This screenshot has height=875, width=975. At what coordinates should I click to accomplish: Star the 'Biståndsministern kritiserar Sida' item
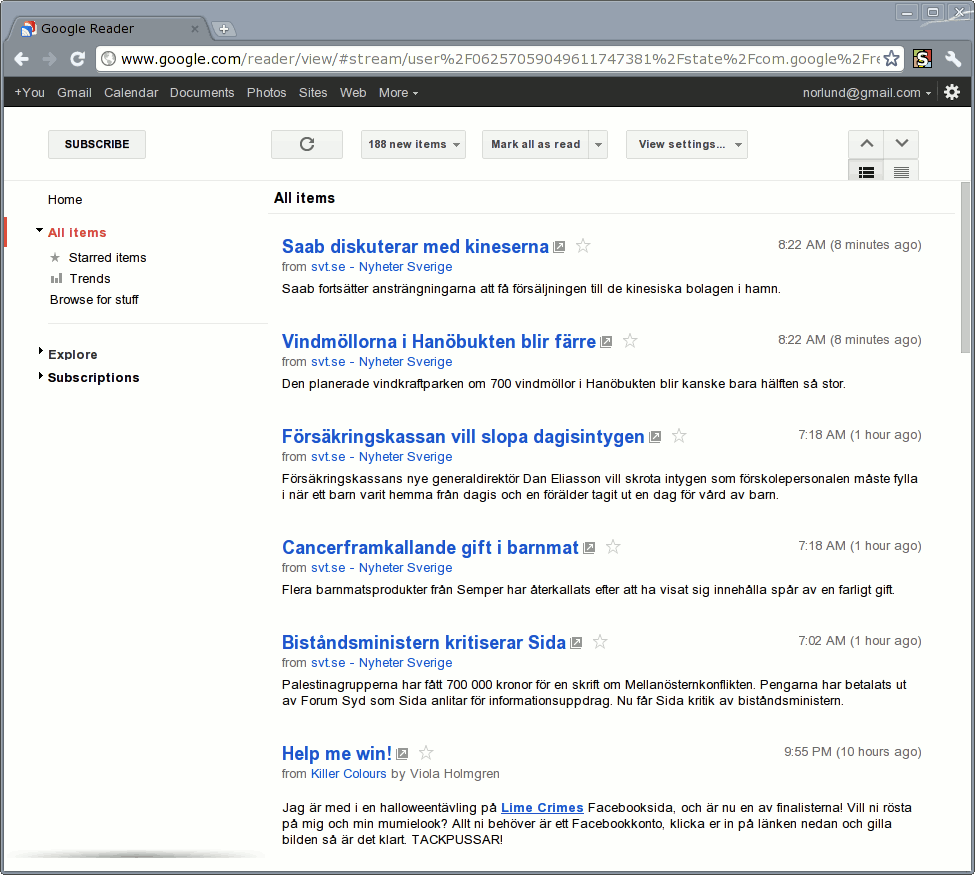pyautogui.click(x=600, y=642)
